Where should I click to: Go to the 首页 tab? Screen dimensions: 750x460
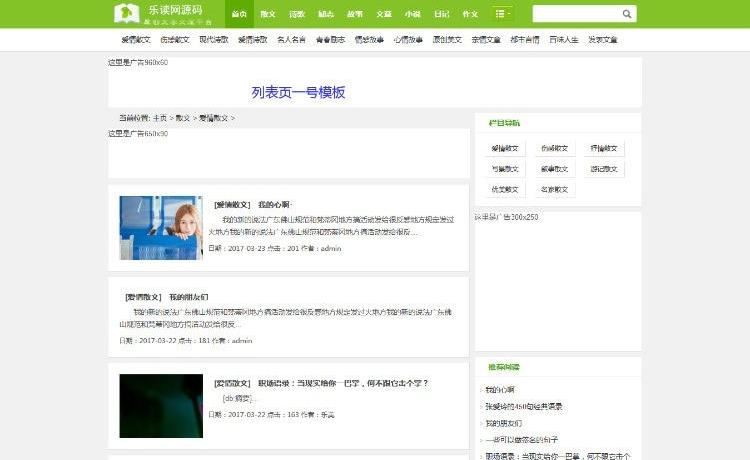[x=239, y=14]
